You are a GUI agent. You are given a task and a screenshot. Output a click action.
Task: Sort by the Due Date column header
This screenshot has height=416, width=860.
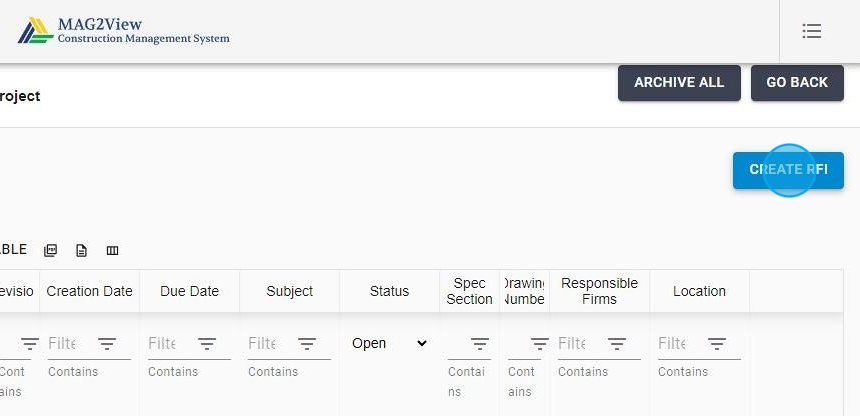(189, 291)
